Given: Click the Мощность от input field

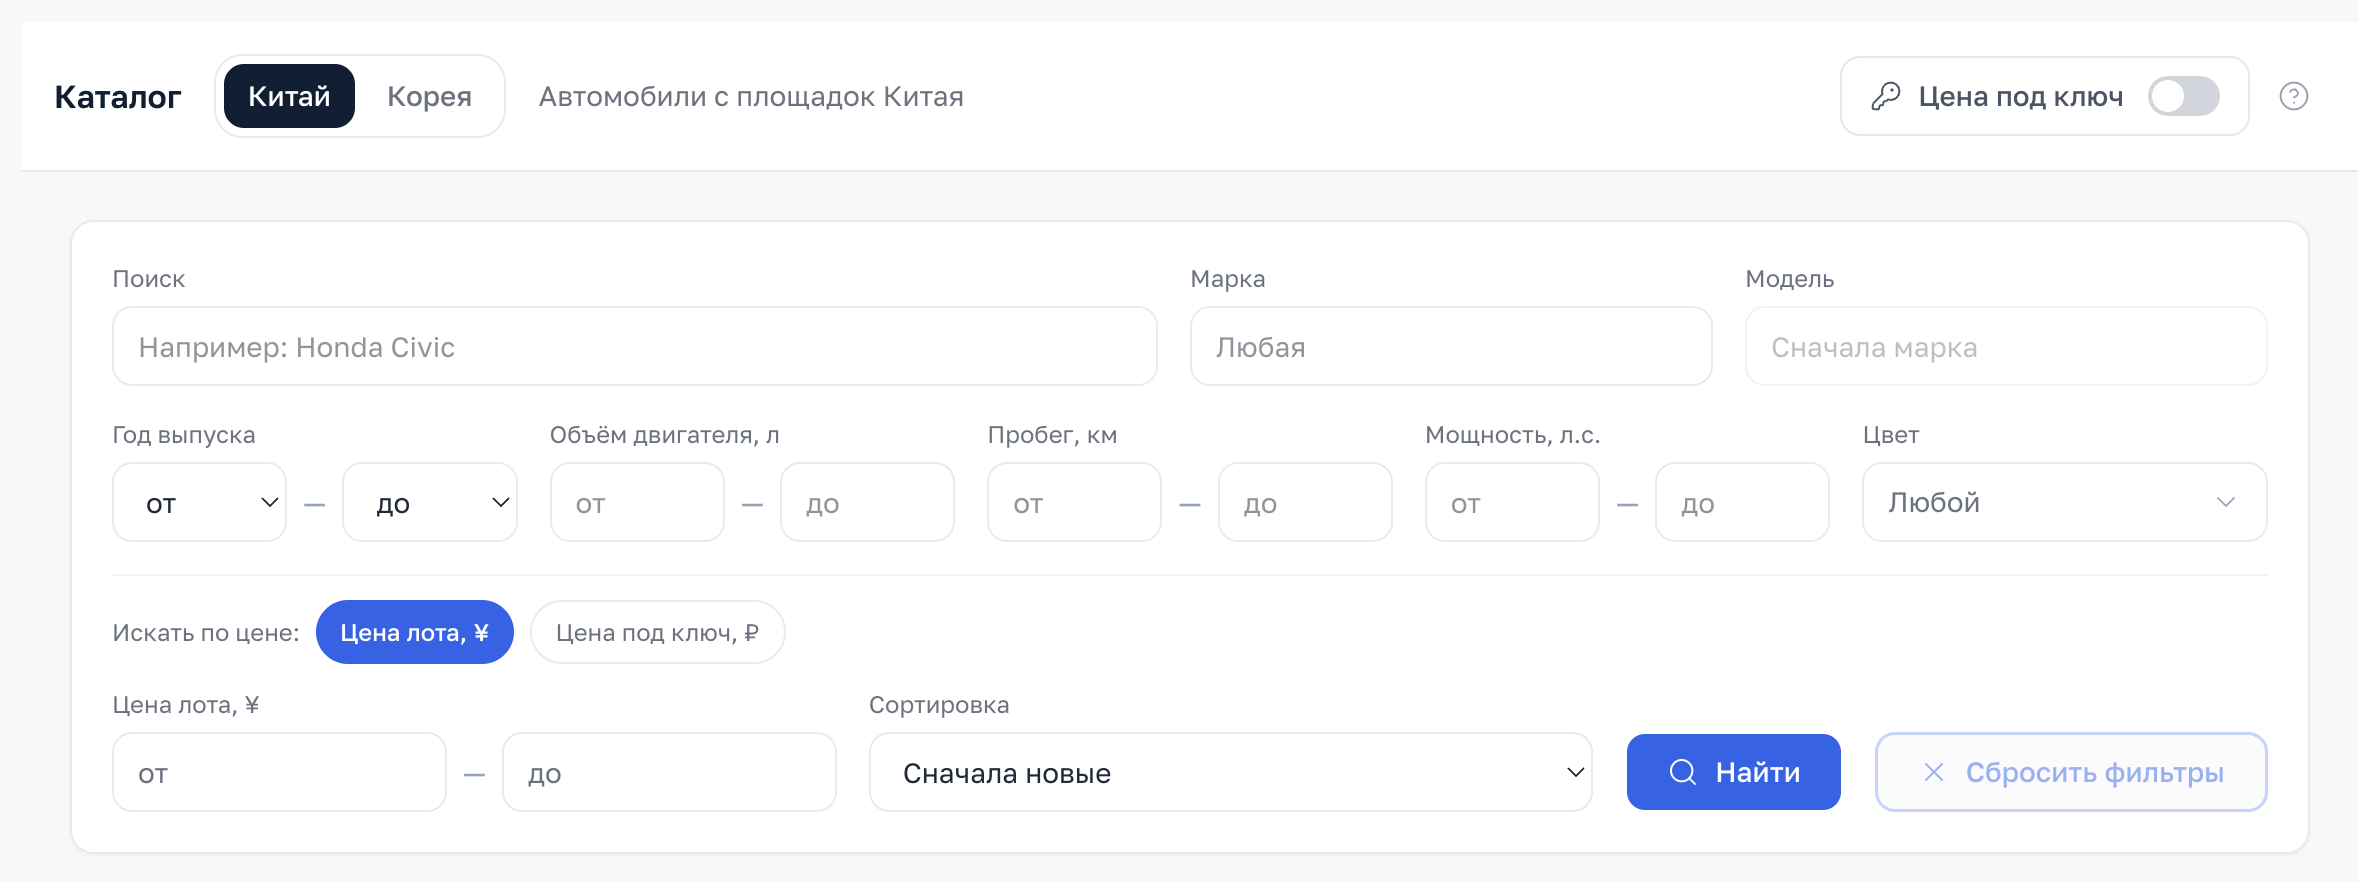Looking at the screenshot, I should point(1512,502).
